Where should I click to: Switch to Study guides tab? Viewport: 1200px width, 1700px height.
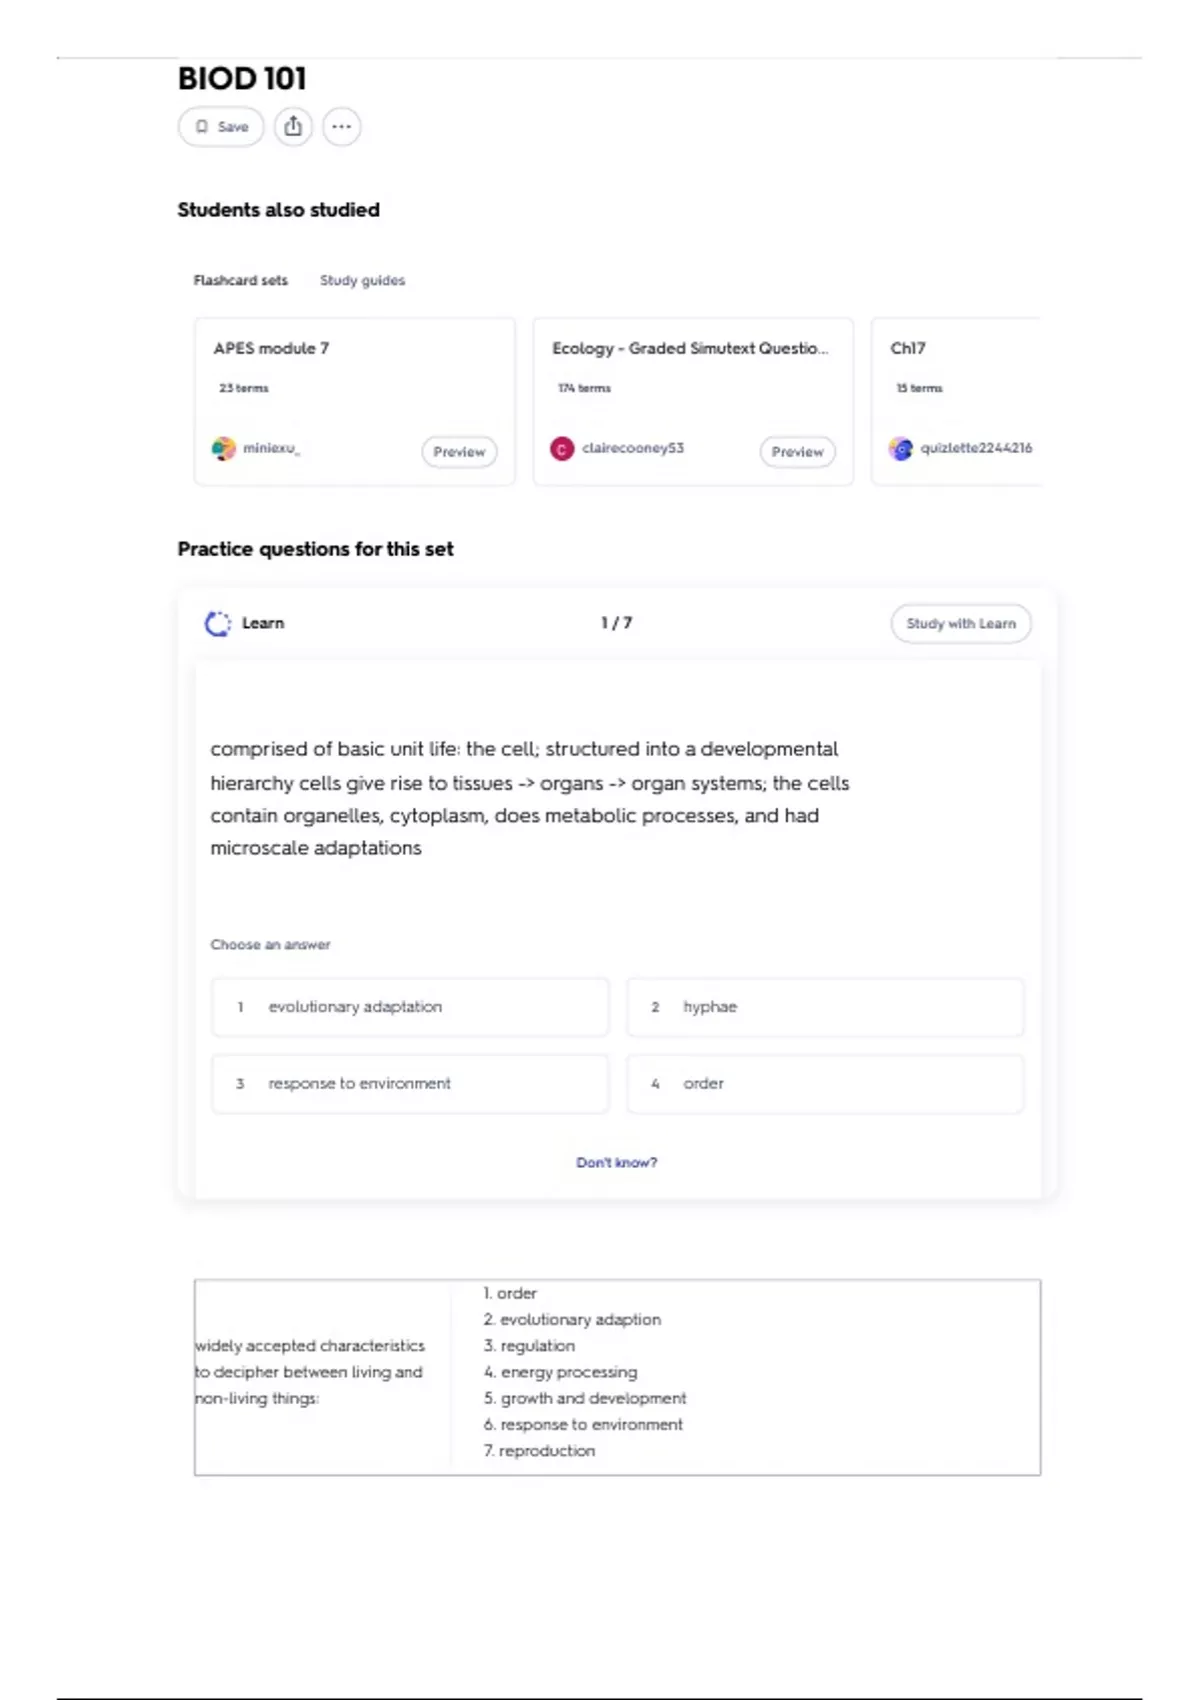[362, 281]
